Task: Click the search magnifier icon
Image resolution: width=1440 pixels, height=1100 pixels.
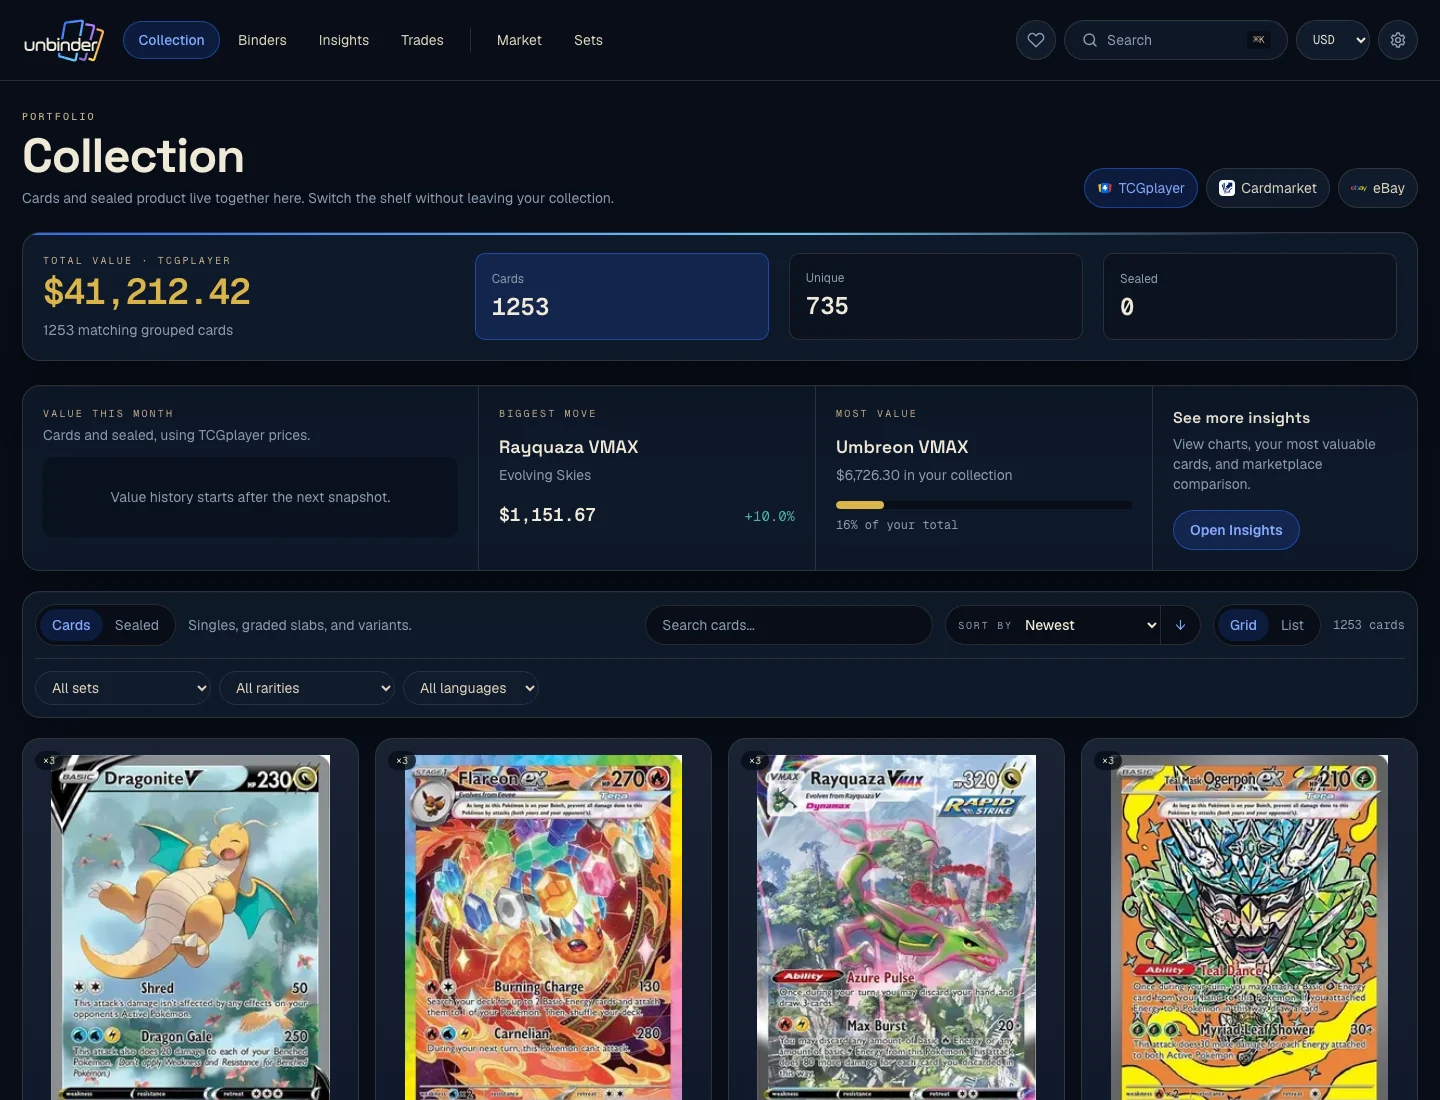Action: click(x=1090, y=40)
